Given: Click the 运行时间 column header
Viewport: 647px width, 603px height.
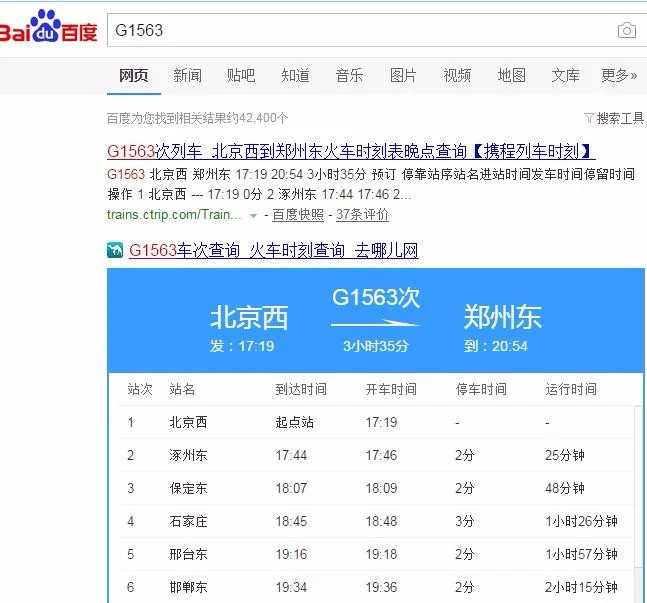Looking at the screenshot, I should point(571,389).
